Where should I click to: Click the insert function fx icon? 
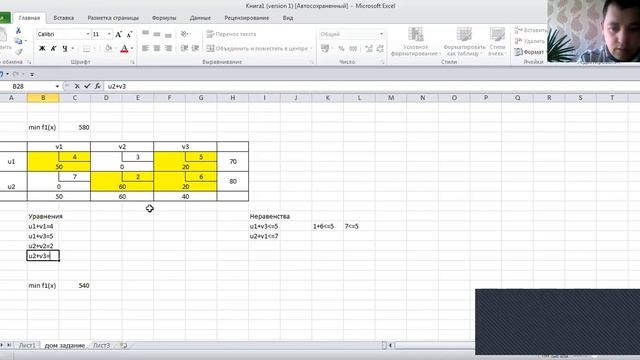pyautogui.click(x=98, y=86)
